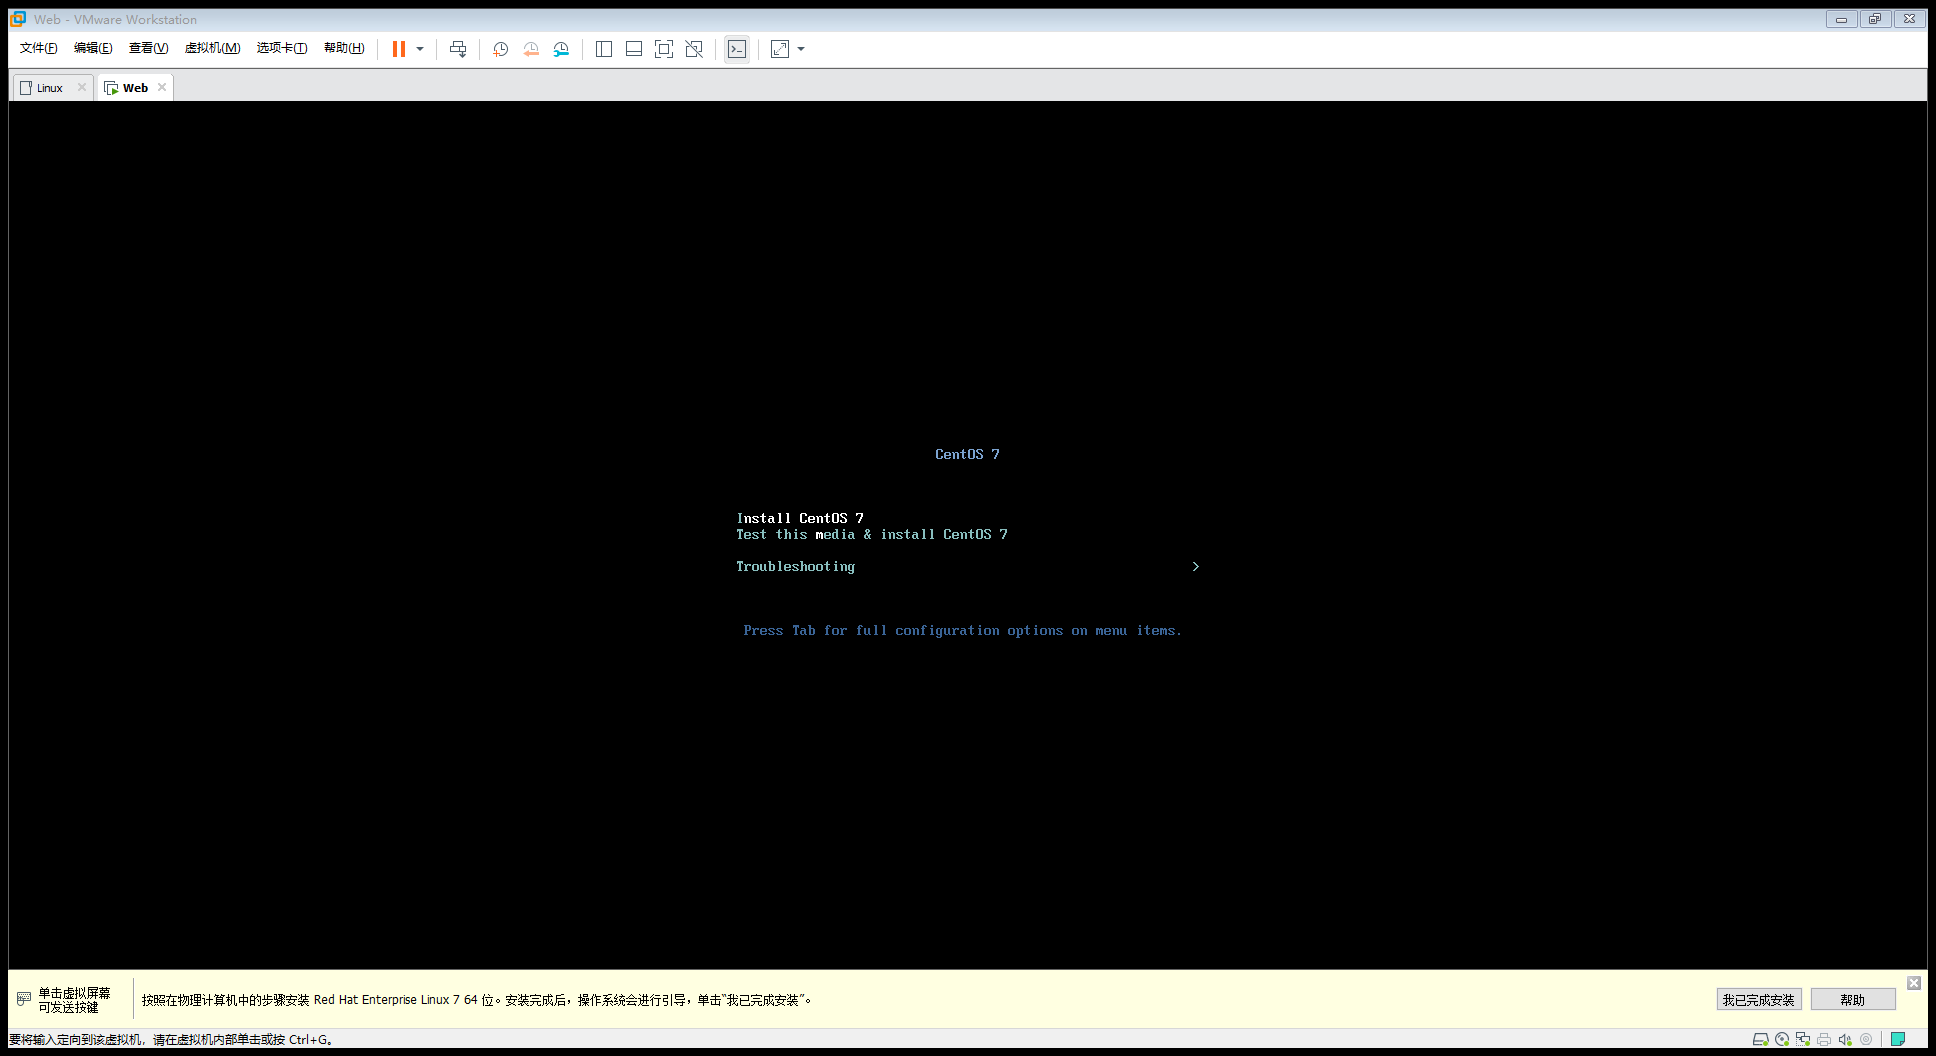Screen dimensions: 1936x1056
Task: Click the 我已完成安装 button
Action: tap(1759, 1000)
